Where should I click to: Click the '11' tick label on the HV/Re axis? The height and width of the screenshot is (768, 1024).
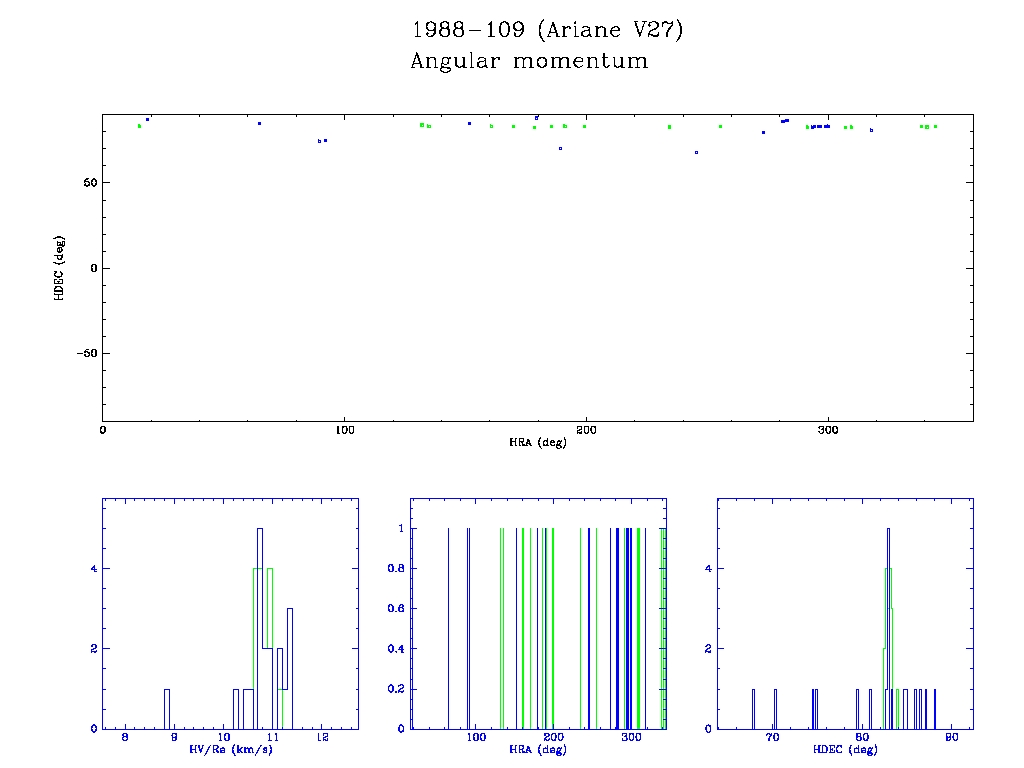(x=273, y=737)
